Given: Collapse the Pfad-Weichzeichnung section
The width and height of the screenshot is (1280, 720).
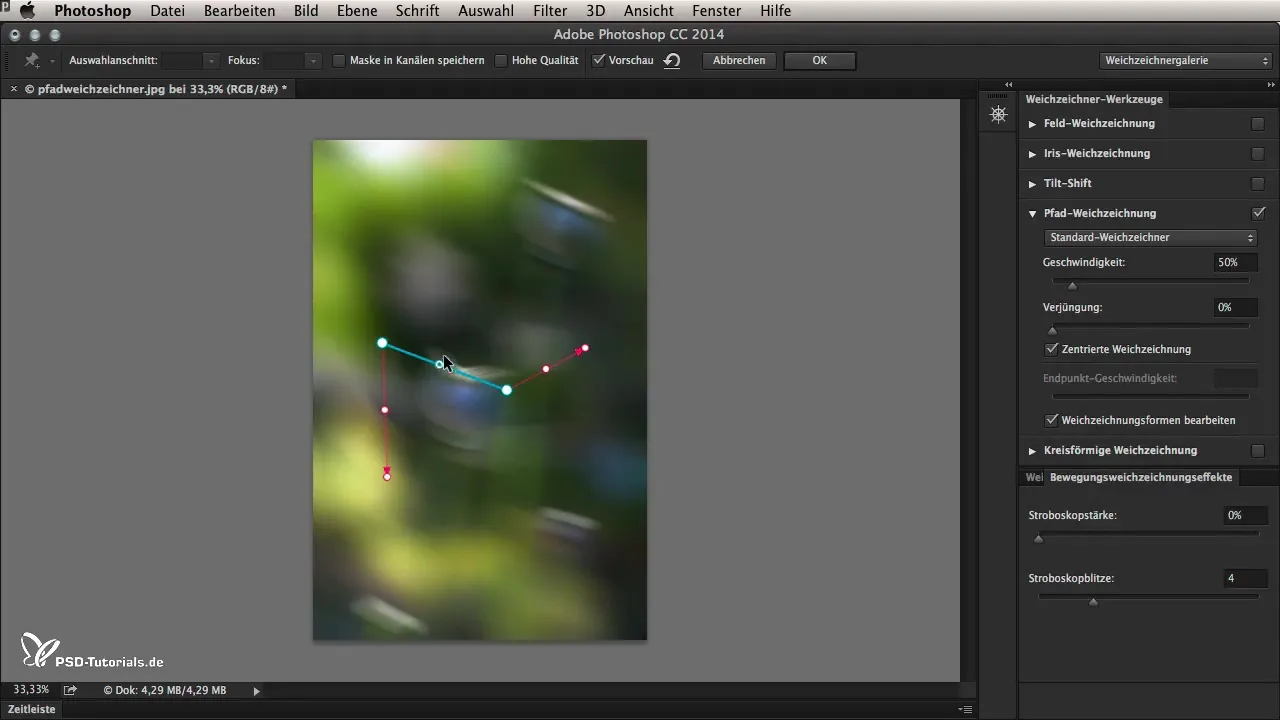Looking at the screenshot, I should 1033,214.
